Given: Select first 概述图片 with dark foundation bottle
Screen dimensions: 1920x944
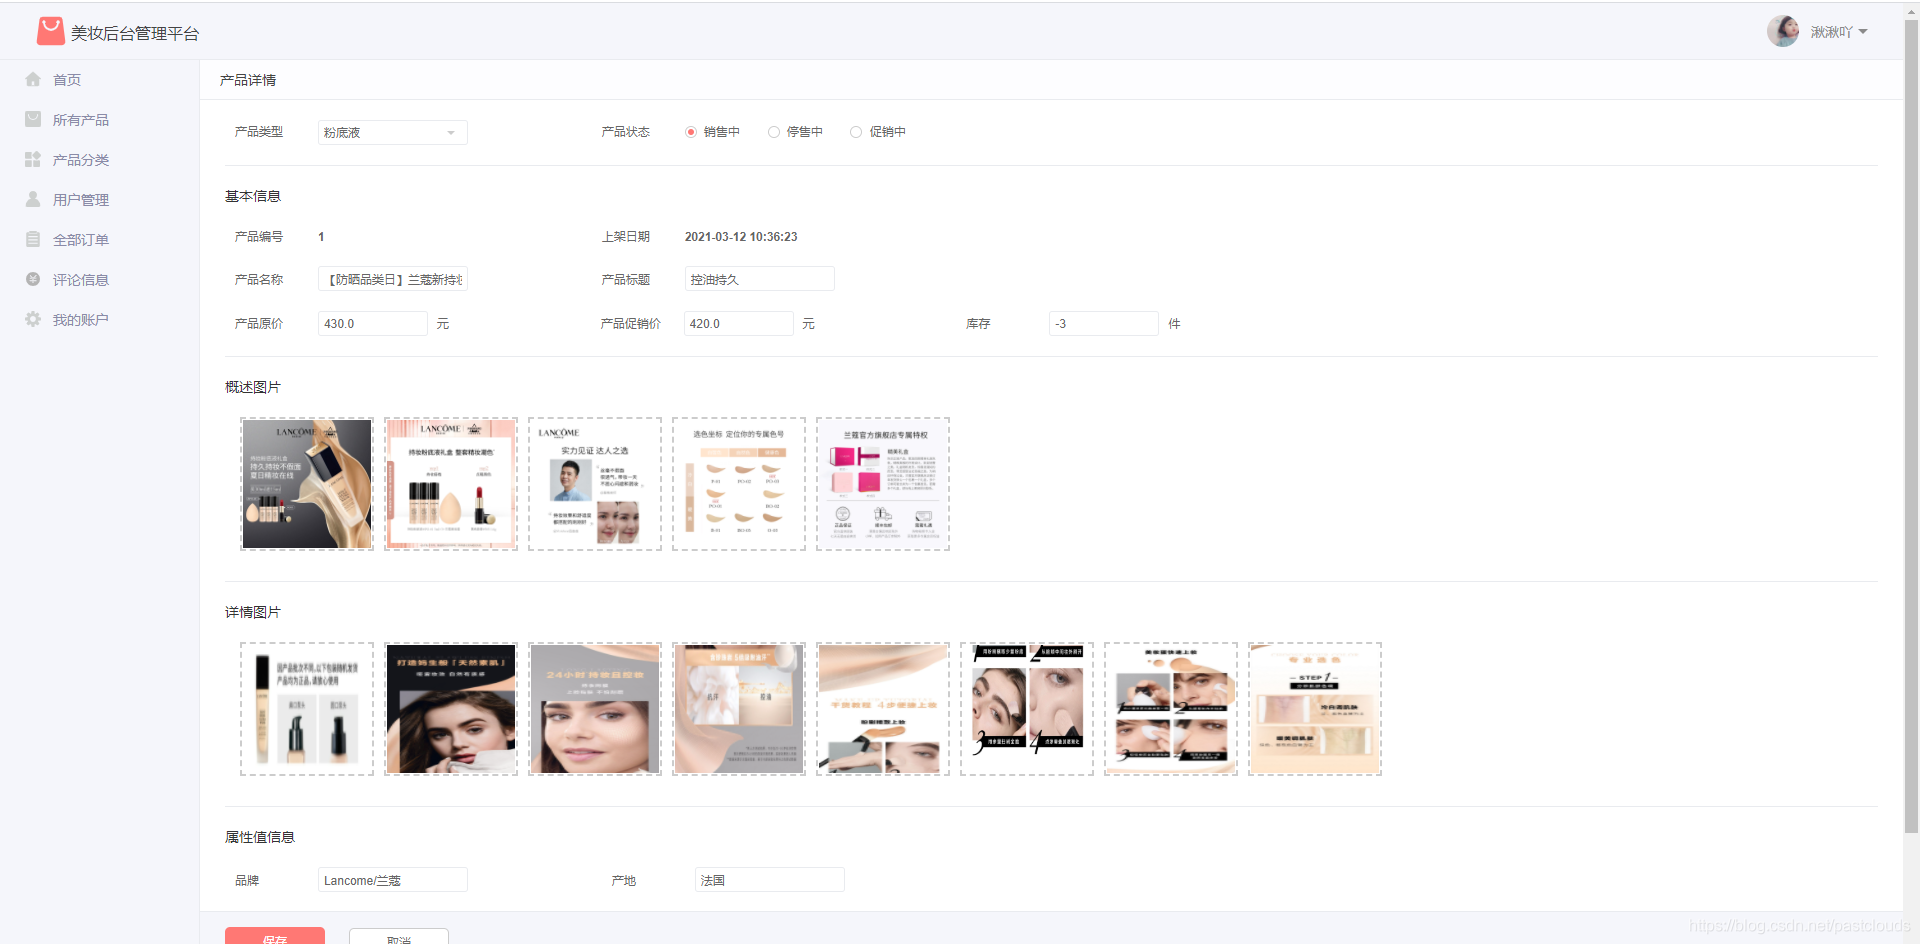Looking at the screenshot, I should coord(307,484).
